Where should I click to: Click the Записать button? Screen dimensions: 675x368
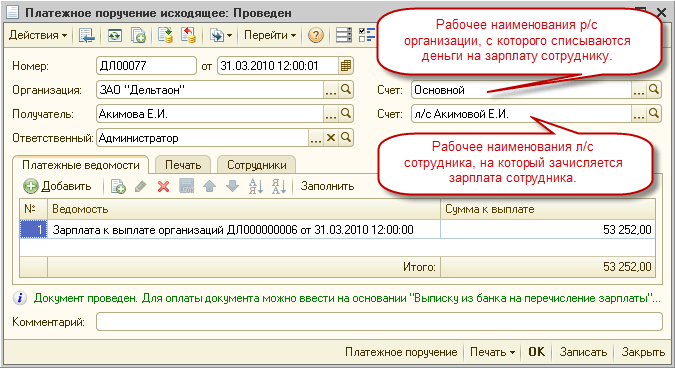point(583,352)
